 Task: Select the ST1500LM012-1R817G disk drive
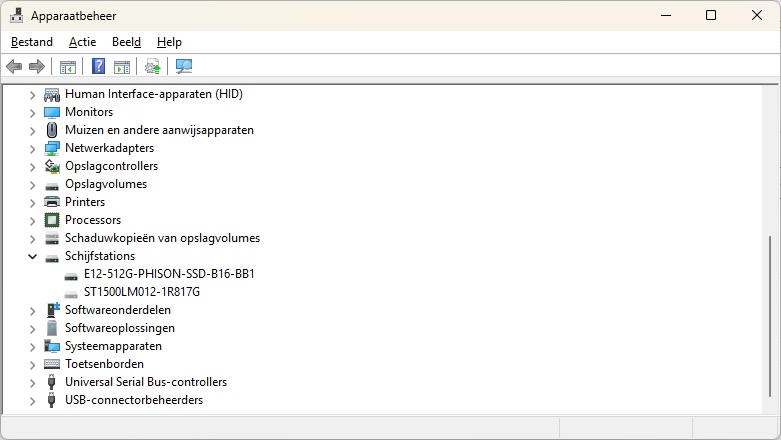(141, 292)
